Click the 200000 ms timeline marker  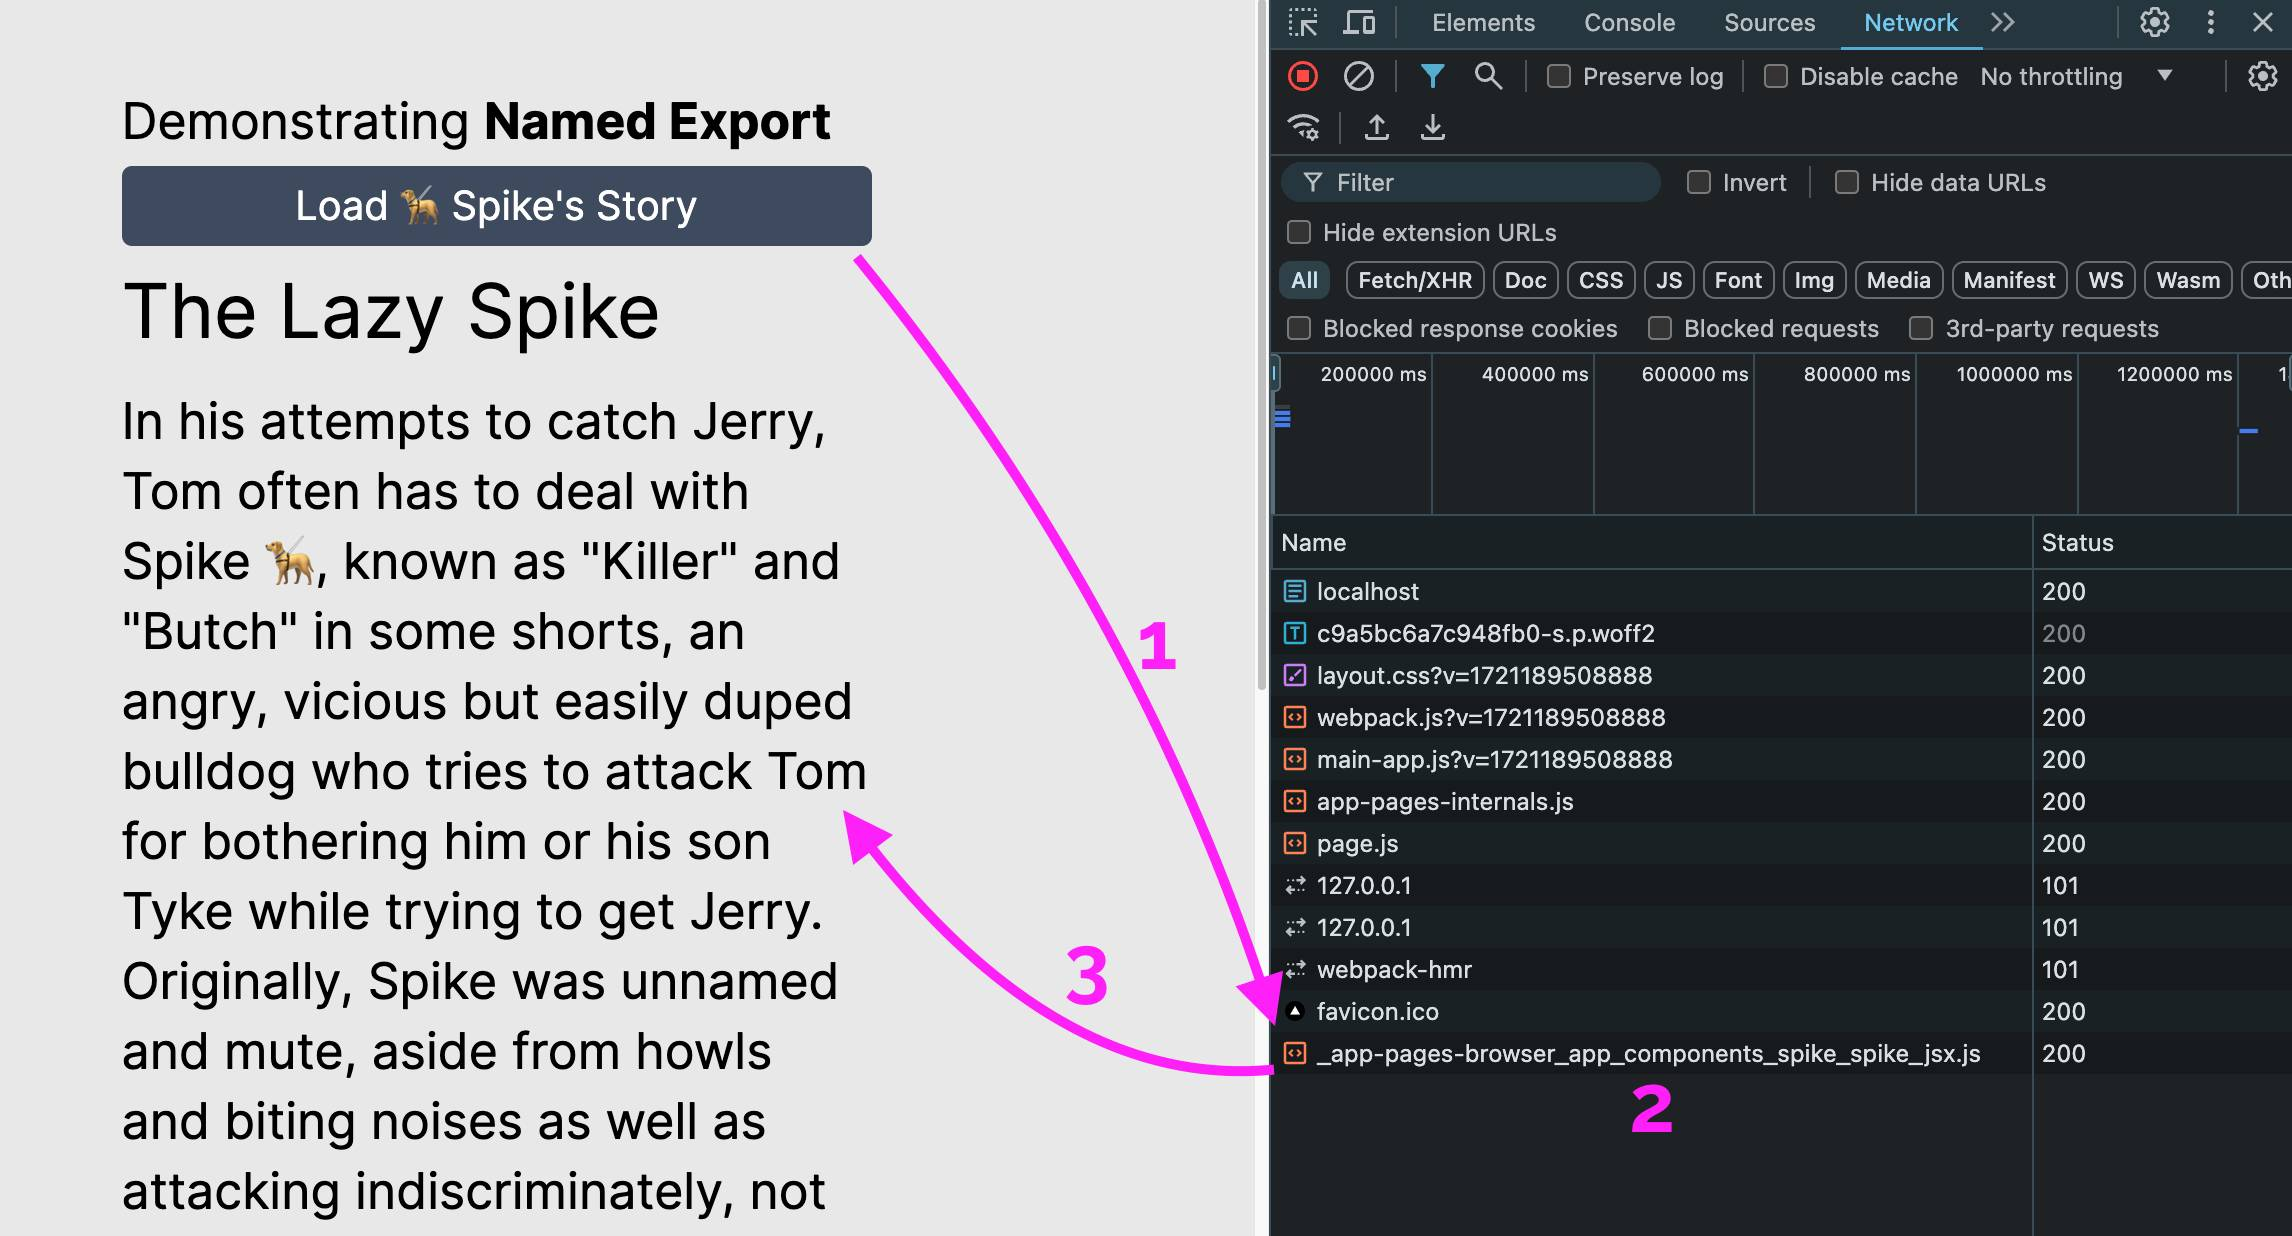(x=1373, y=374)
